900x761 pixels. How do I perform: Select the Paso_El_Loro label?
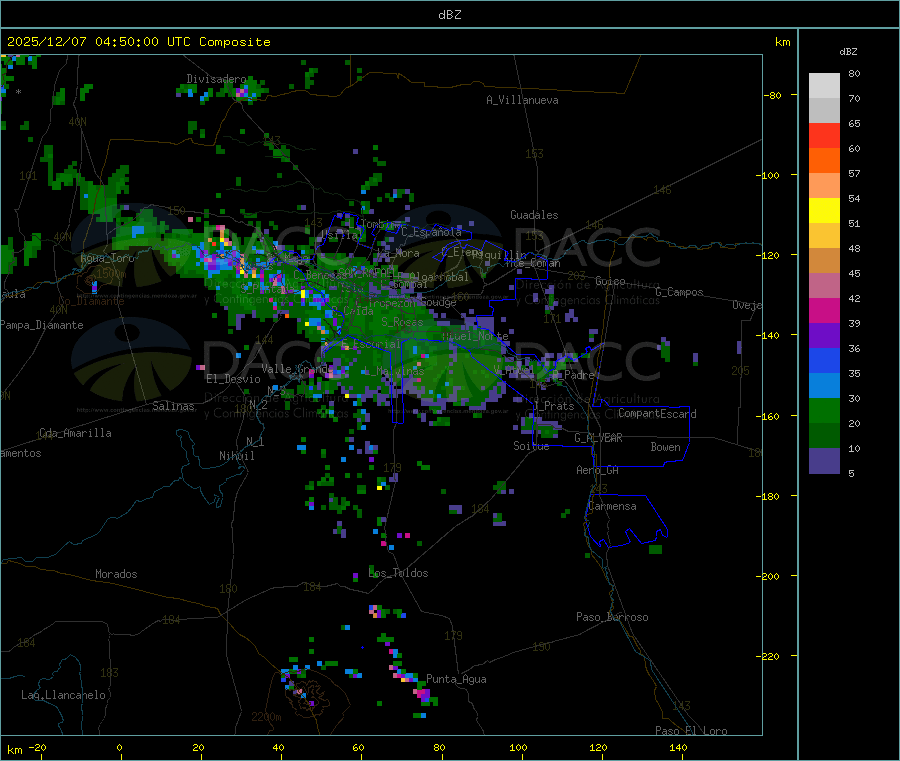[691, 731]
